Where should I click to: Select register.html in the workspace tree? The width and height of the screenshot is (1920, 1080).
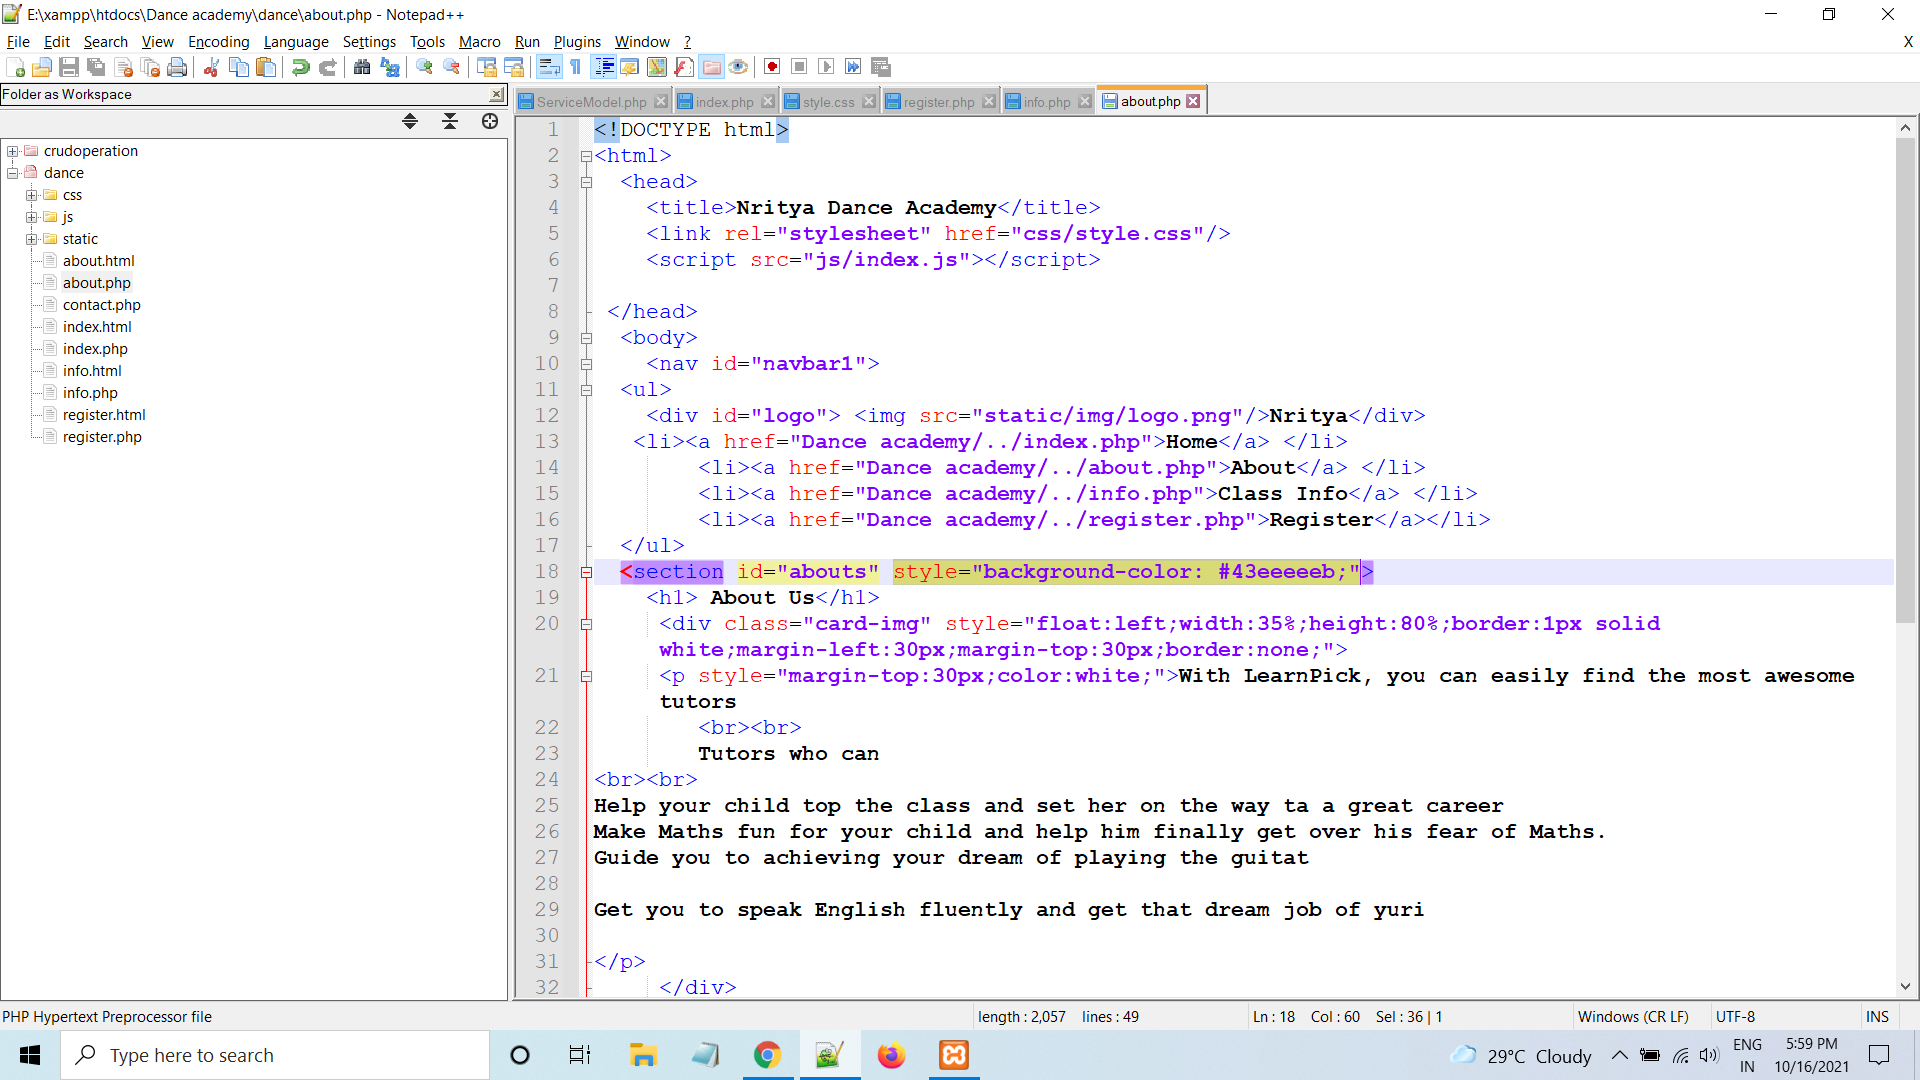pyautogui.click(x=104, y=415)
